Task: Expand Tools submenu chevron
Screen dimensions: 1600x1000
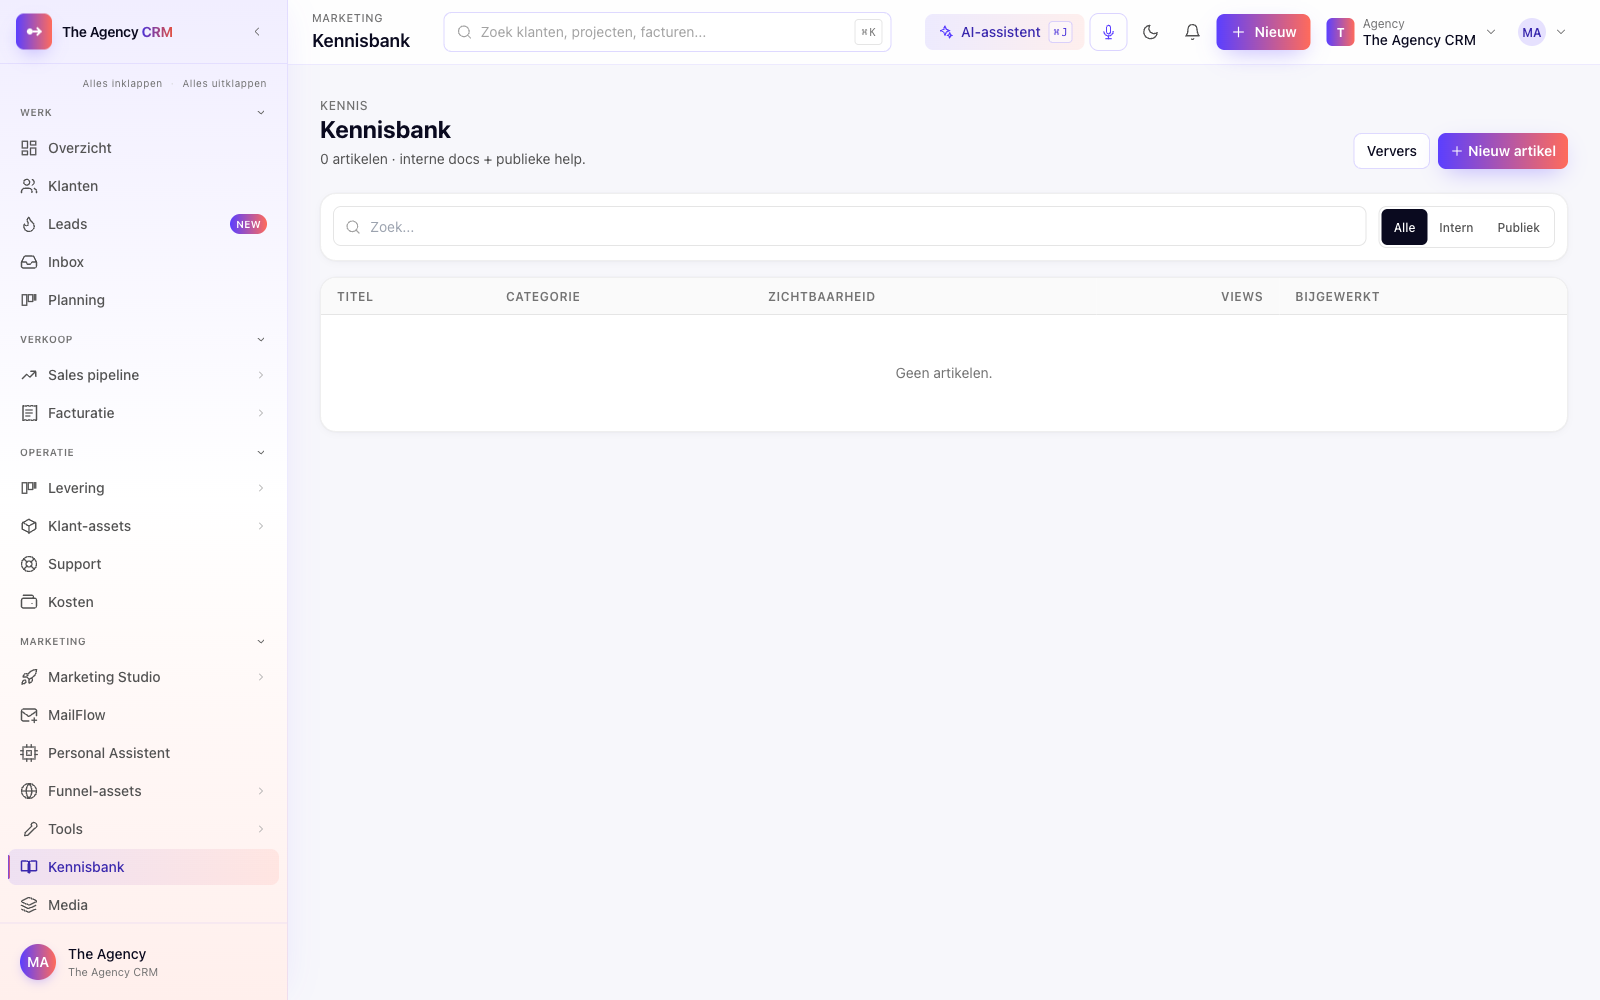Action: pyautogui.click(x=261, y=829)
